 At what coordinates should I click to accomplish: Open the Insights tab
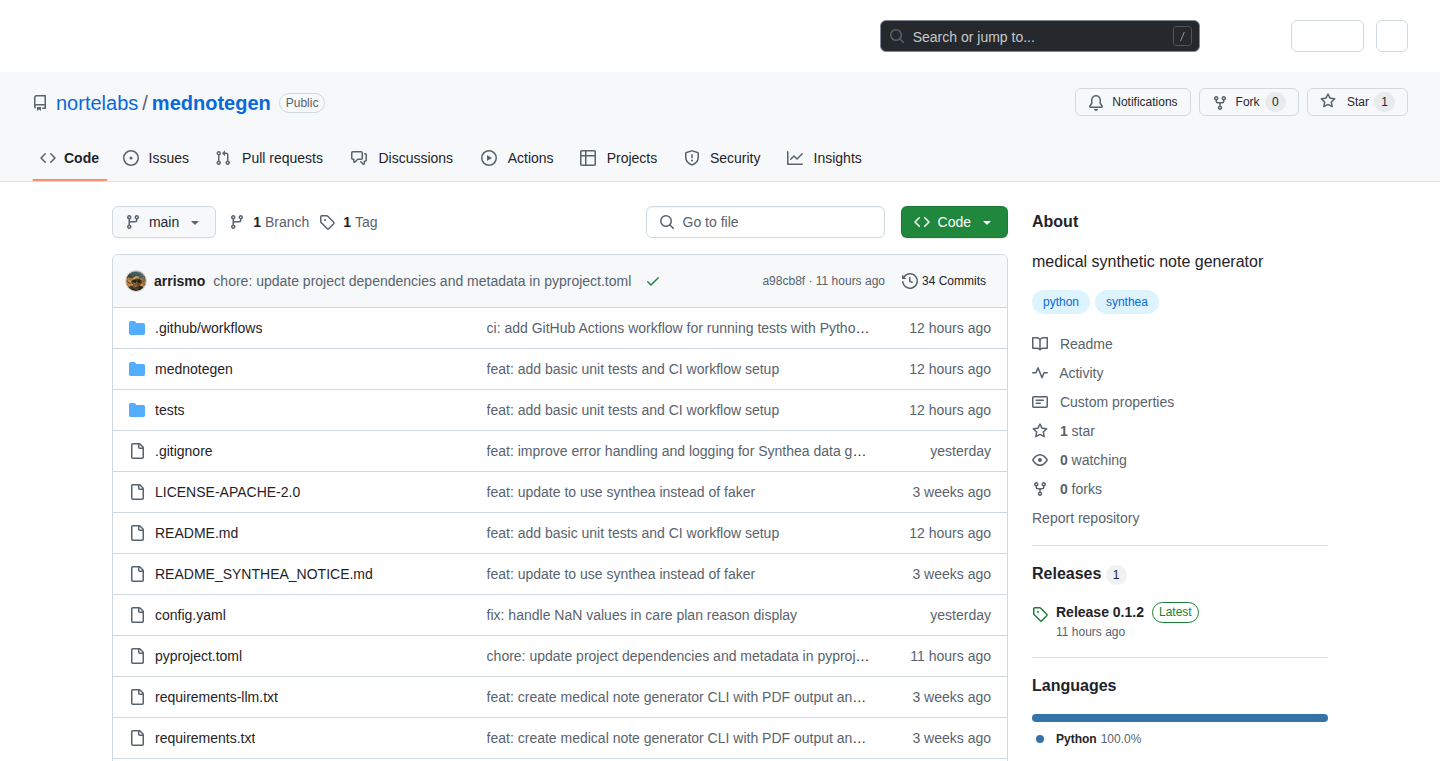824,158
